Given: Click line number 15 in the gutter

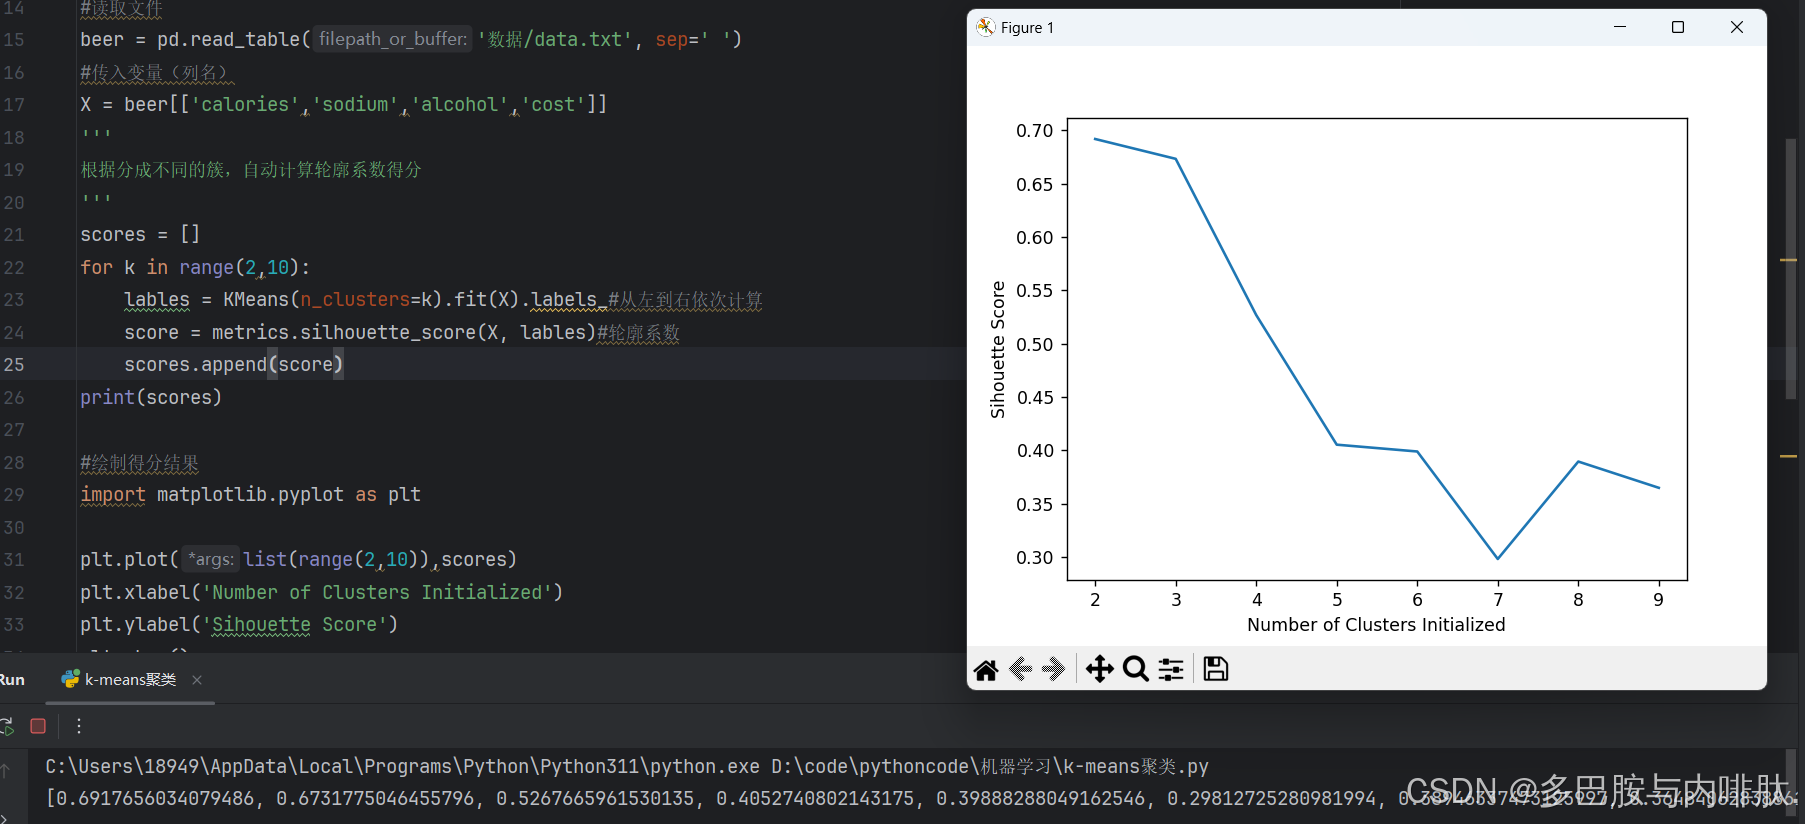Looking at the screenshot, I should [x=14, y=39].
